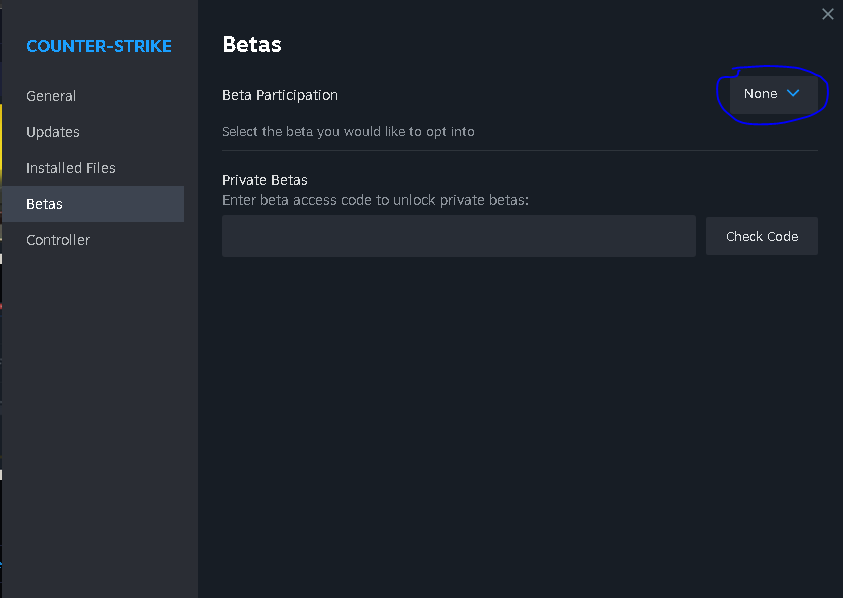Open the General settings tab
The image size is (843, 598).
point(51,96)
